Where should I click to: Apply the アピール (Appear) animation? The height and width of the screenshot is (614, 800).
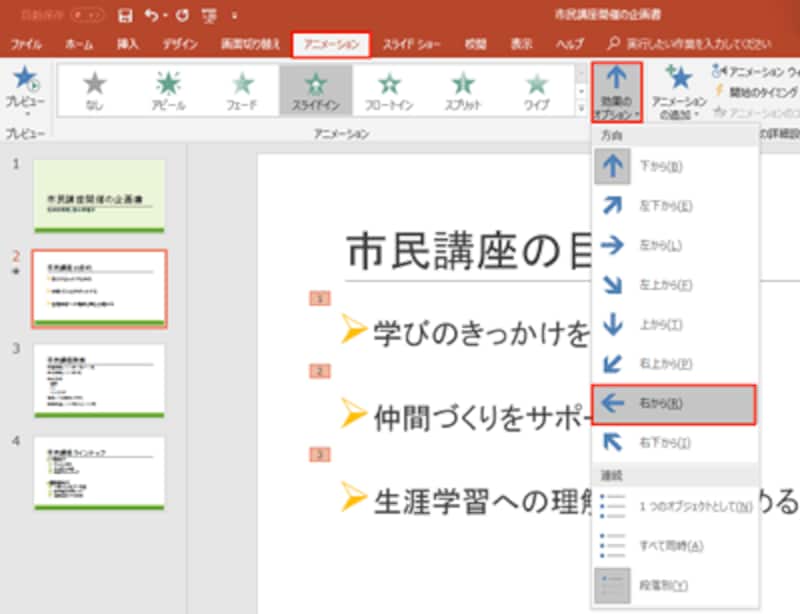click(x=168, y=91)
